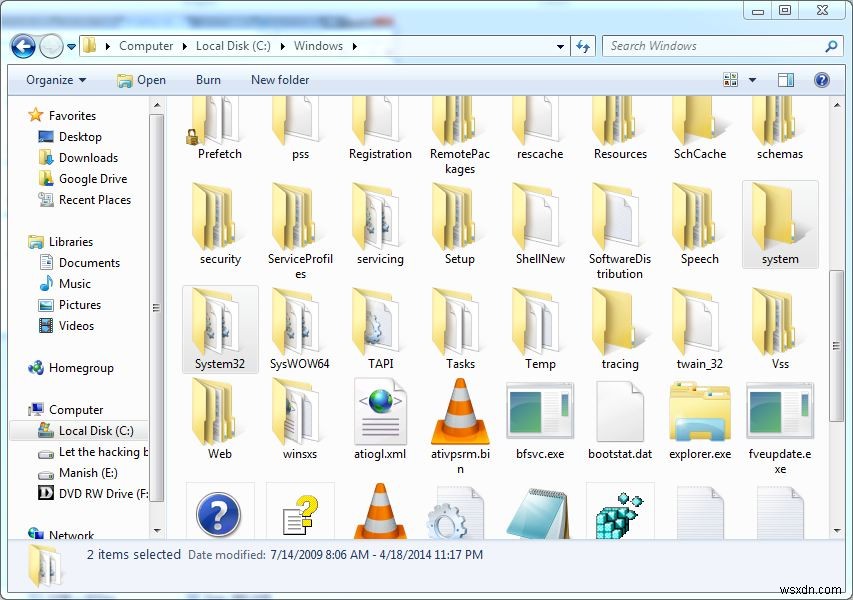Select Homegroup in the navigation pane

[x=71, y=368]
